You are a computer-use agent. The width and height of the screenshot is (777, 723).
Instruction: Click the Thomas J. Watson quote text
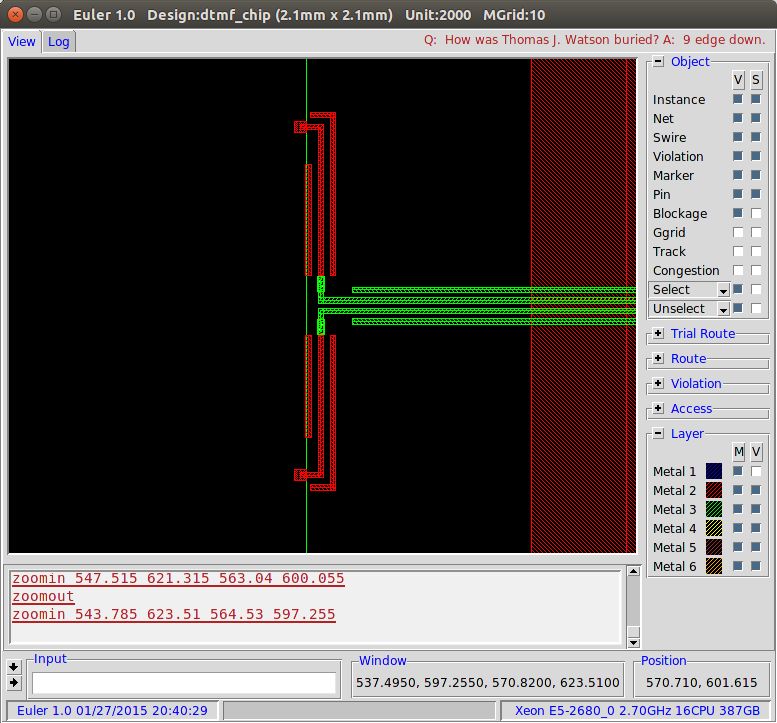(x=595, y=40)
